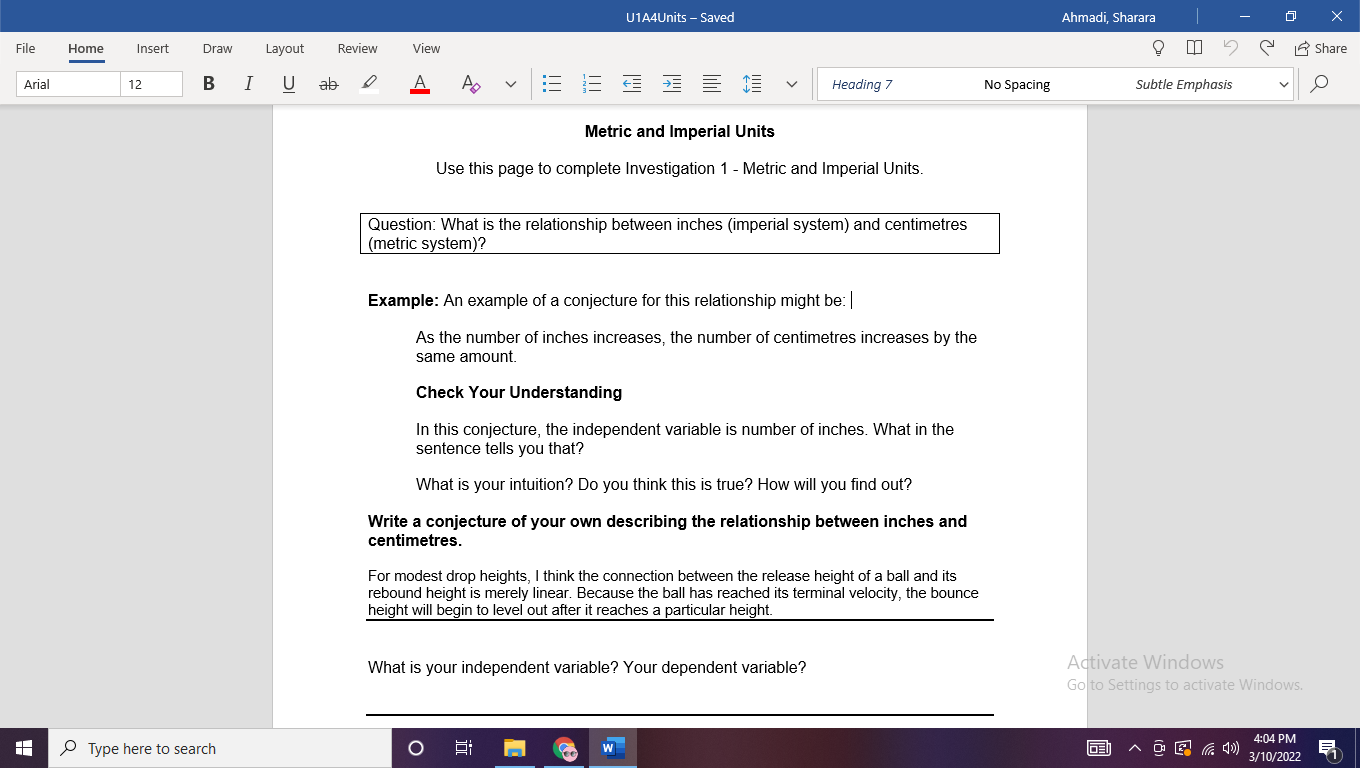
Task: Toggle italic formatting
Action: tap(248, 84)
